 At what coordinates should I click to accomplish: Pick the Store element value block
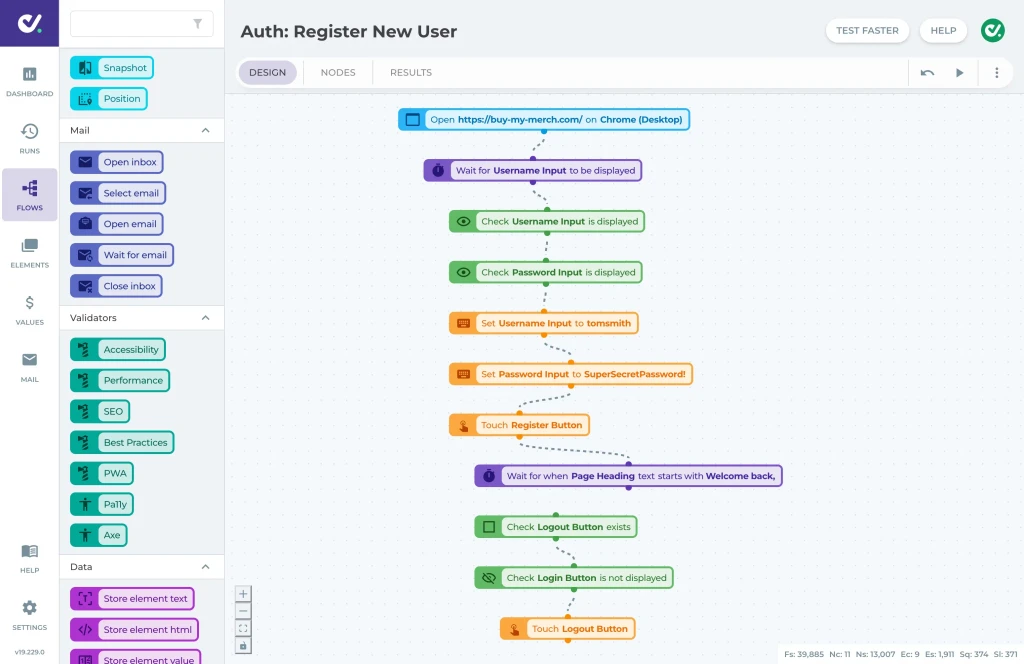[135, 657]
